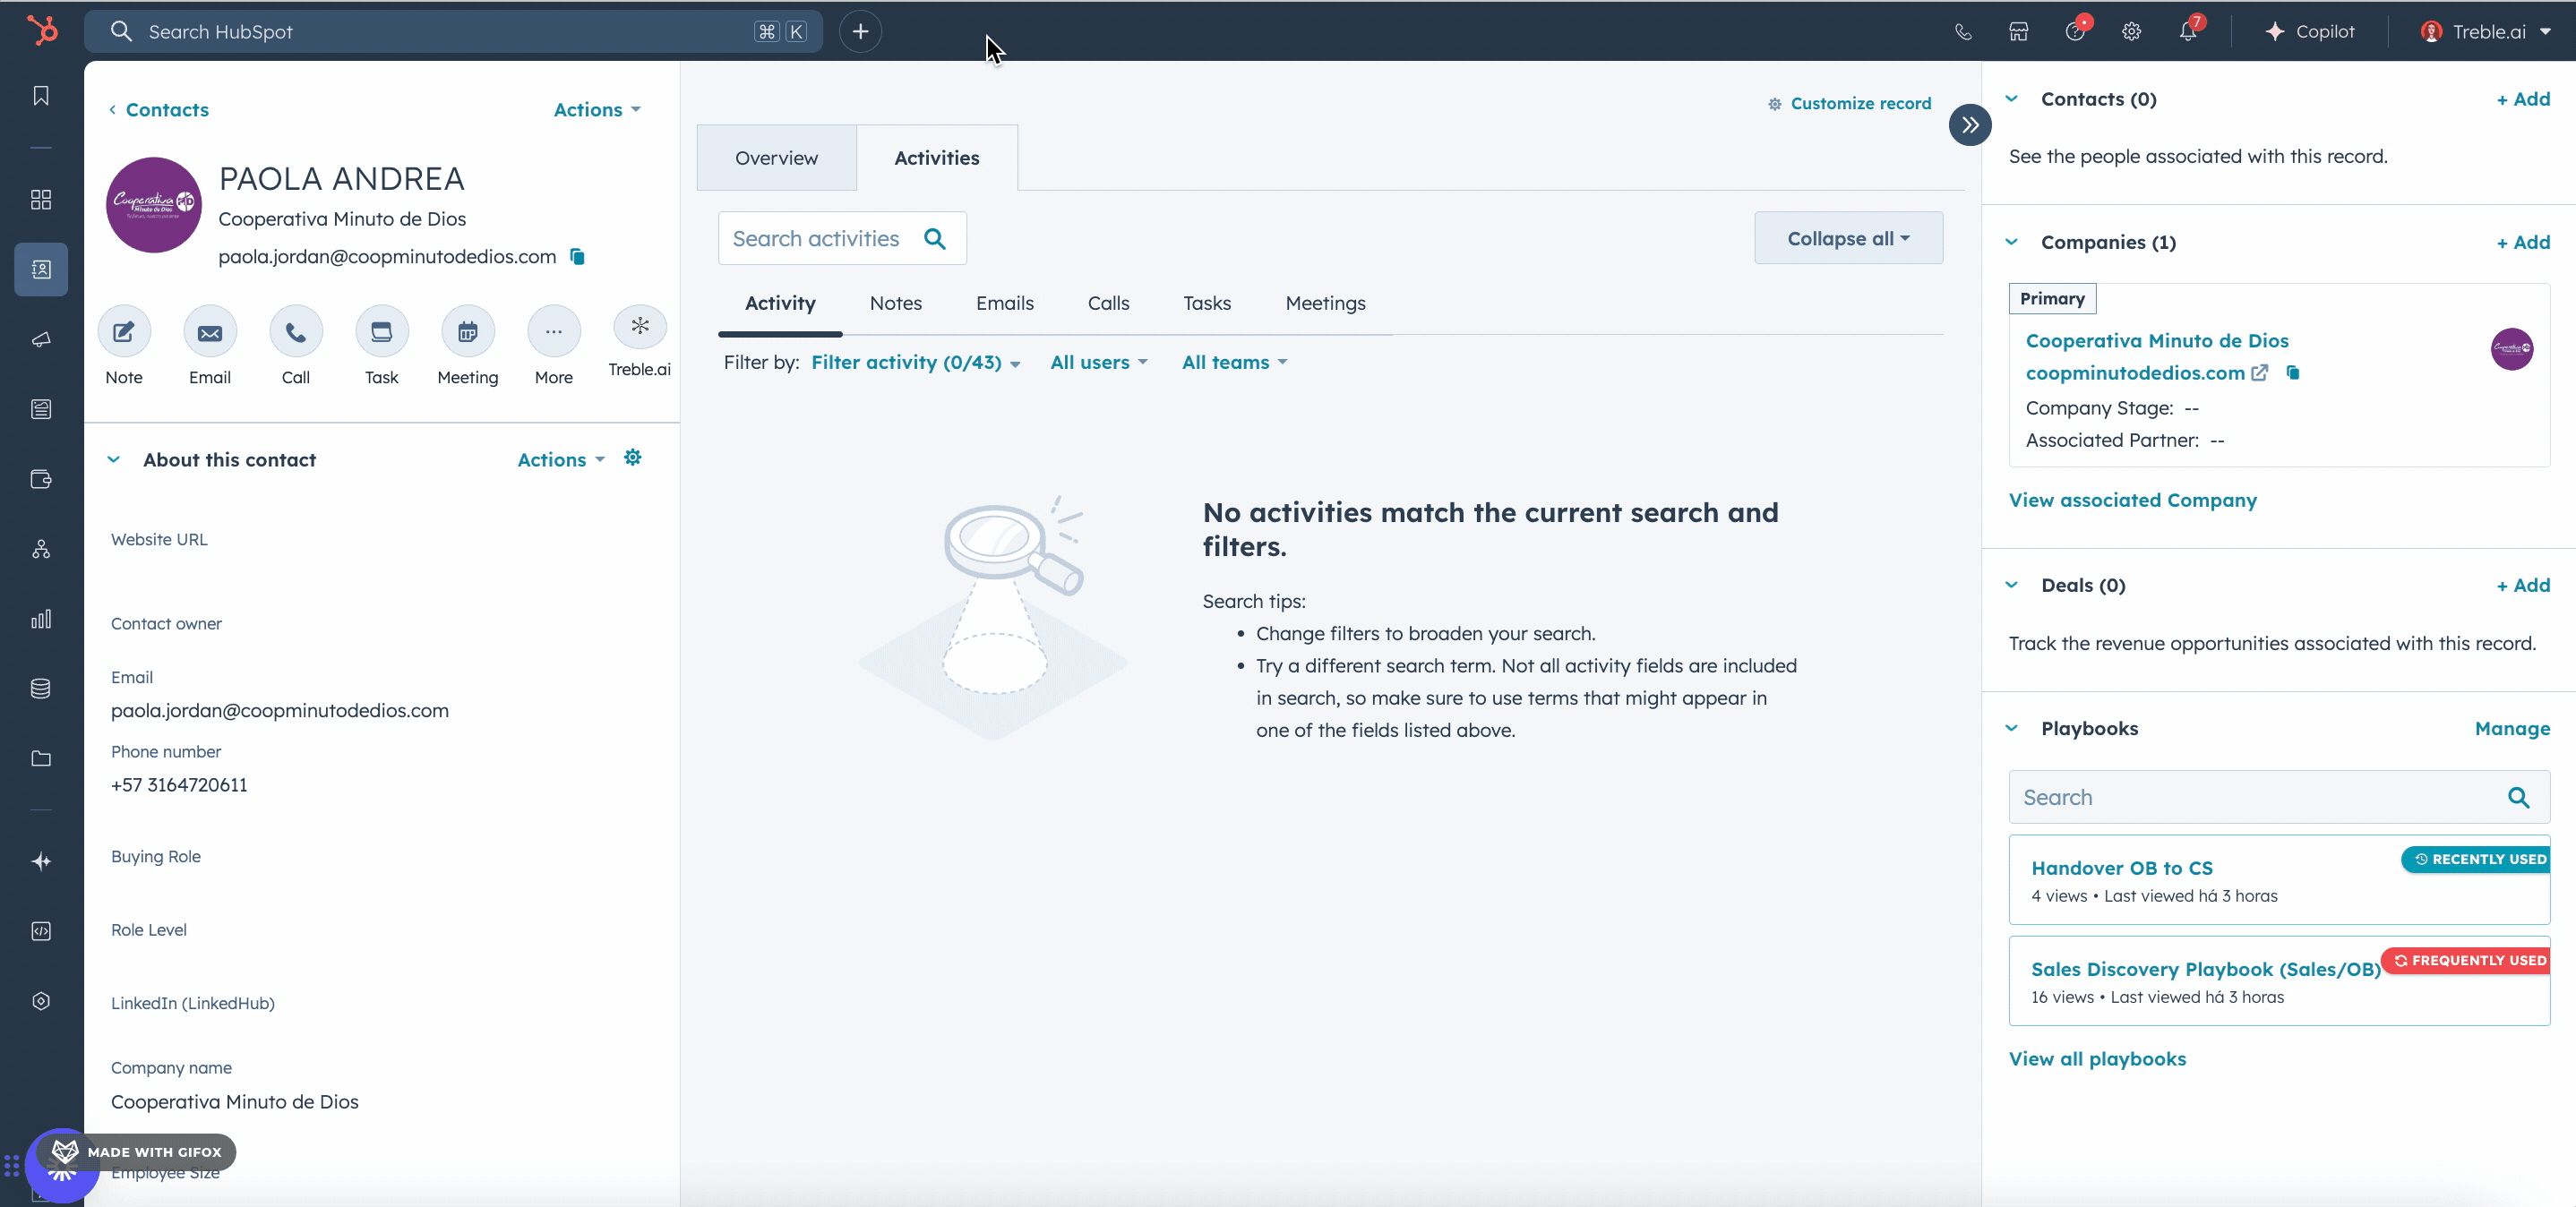This screenshot has height=1207, width=2576.
Task: Open the Treble.ai snowflake action icon
Action: pos(639,326)
